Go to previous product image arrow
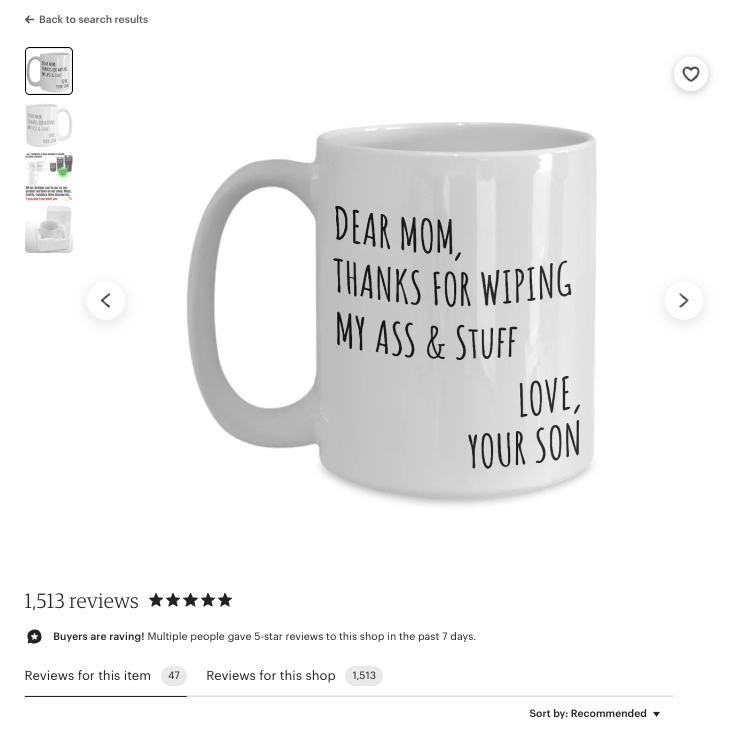This screenshot has height=732, width=739. [x=106, y=300]
